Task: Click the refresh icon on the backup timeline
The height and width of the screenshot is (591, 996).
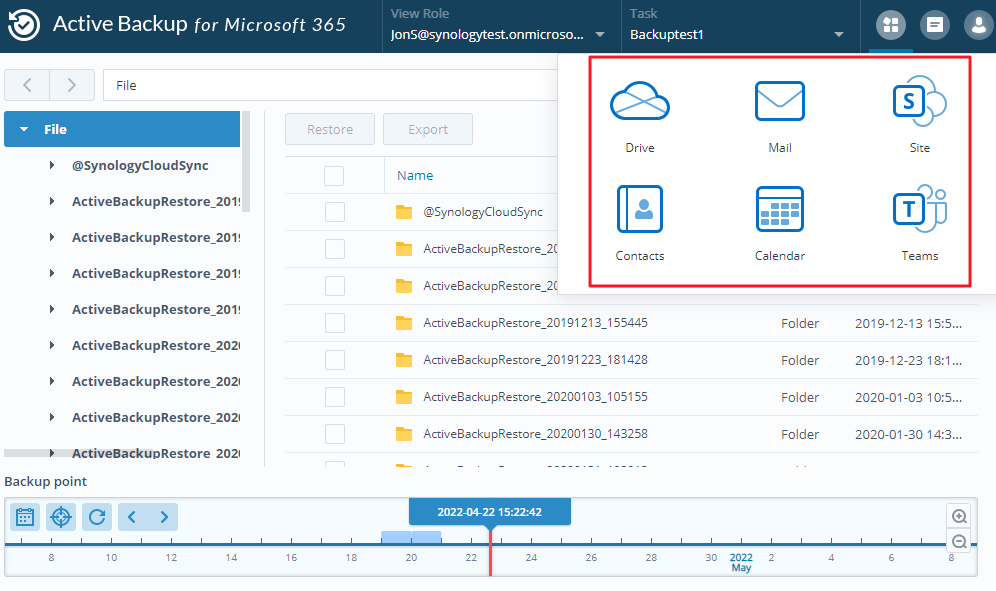Action: 96,517
